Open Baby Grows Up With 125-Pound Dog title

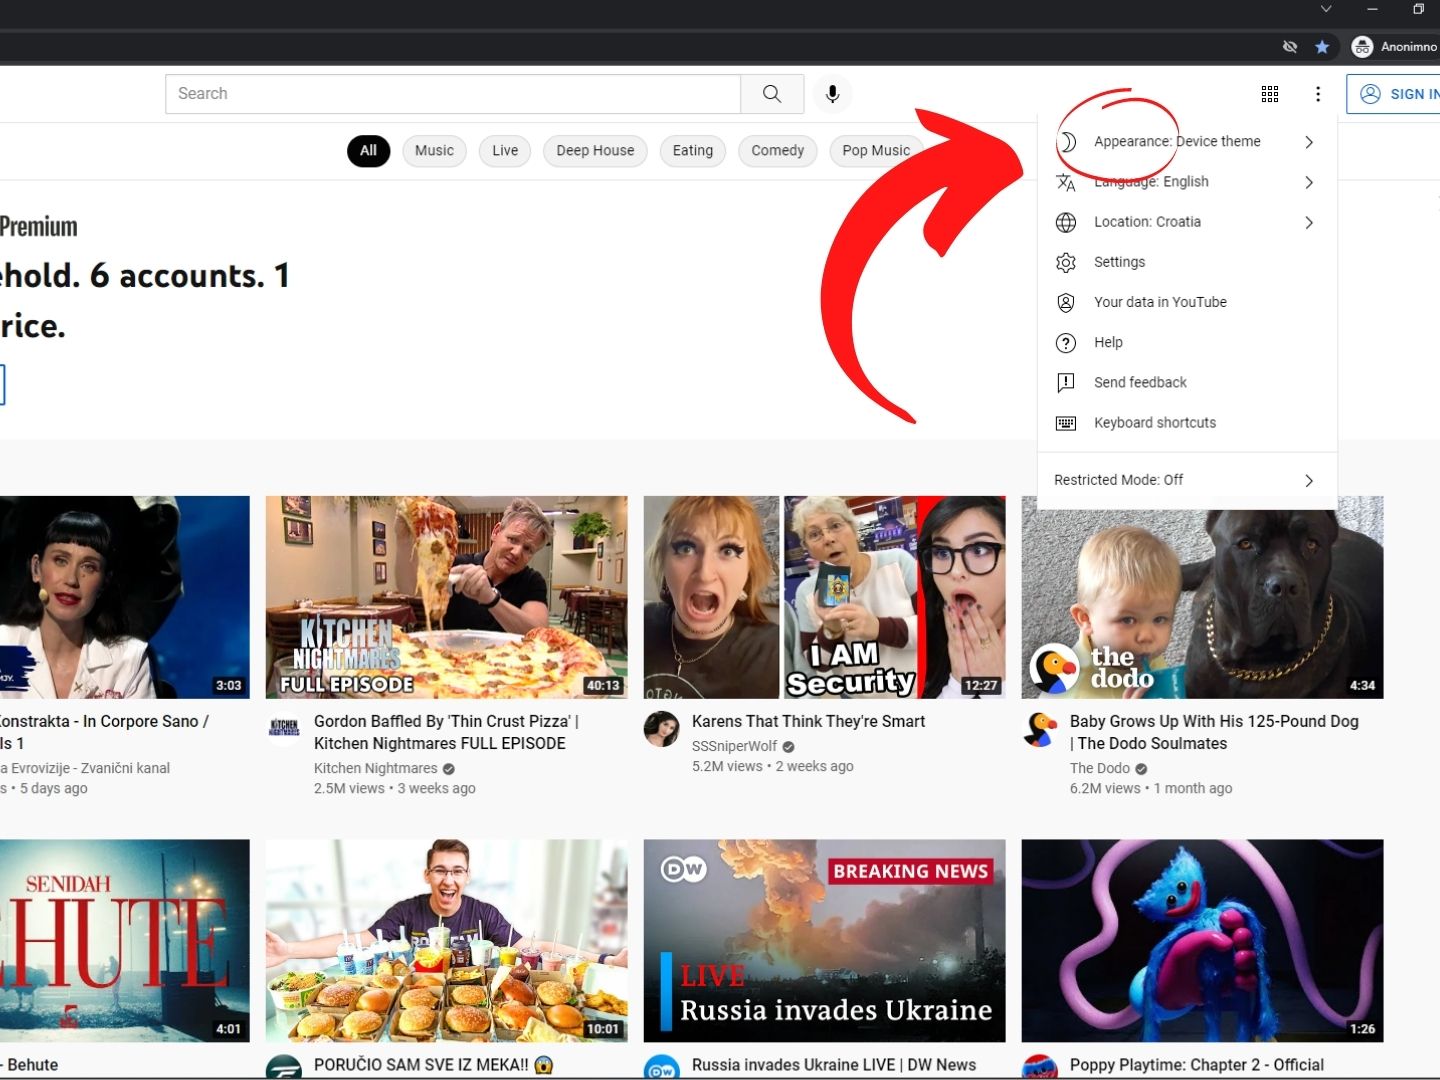pos(1214,732)
